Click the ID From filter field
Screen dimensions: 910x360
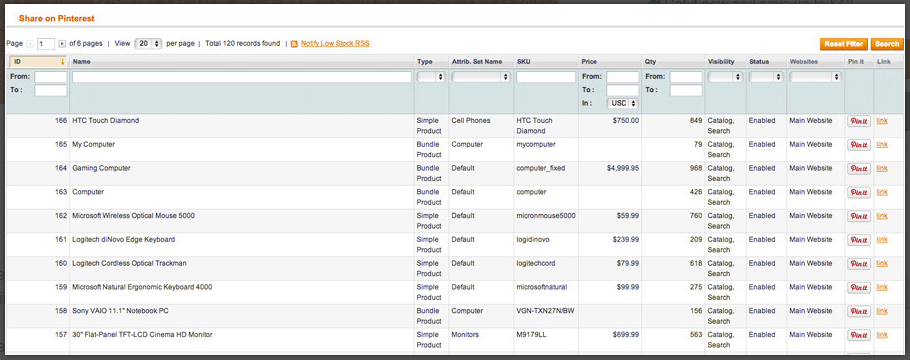50,77
